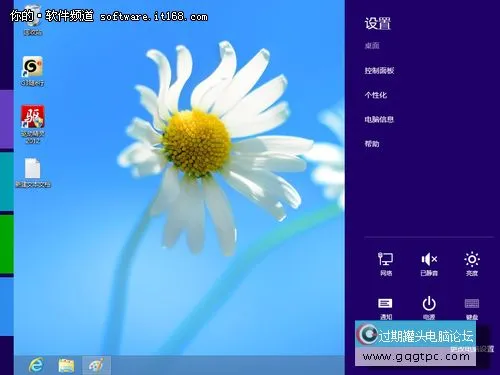This screenshot has width=500, height=375.
Task: Click the 通知 notifications icon
Action: tap(385, 308)
